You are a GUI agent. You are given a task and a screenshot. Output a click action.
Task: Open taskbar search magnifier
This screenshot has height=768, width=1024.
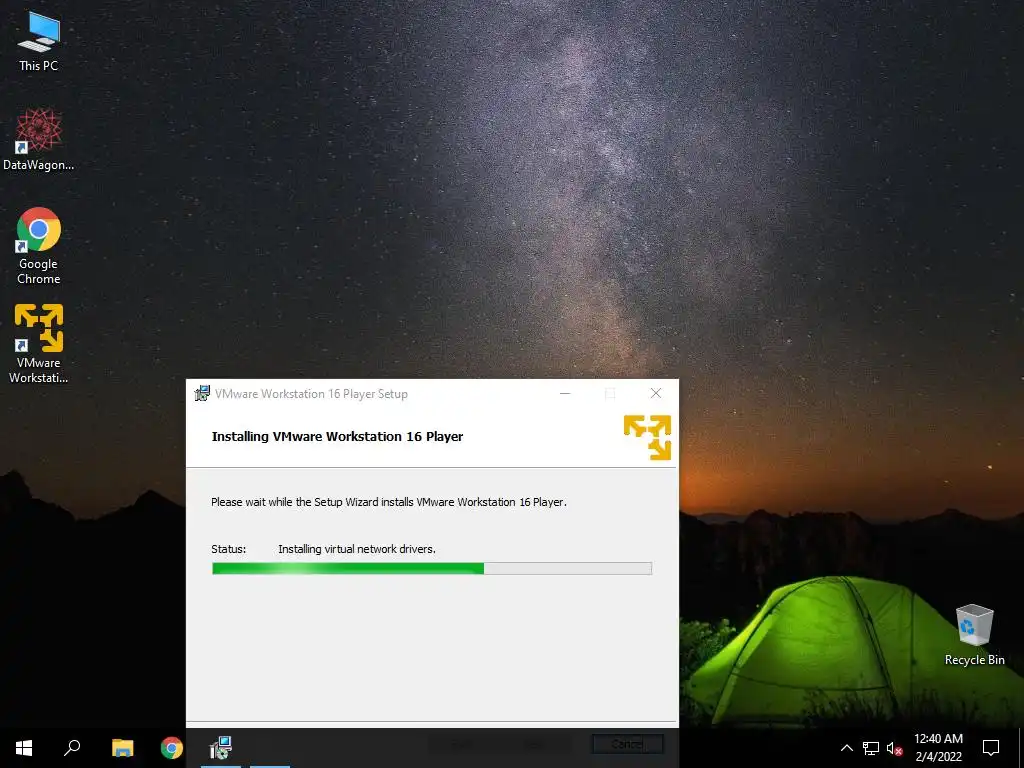(72, 748)
